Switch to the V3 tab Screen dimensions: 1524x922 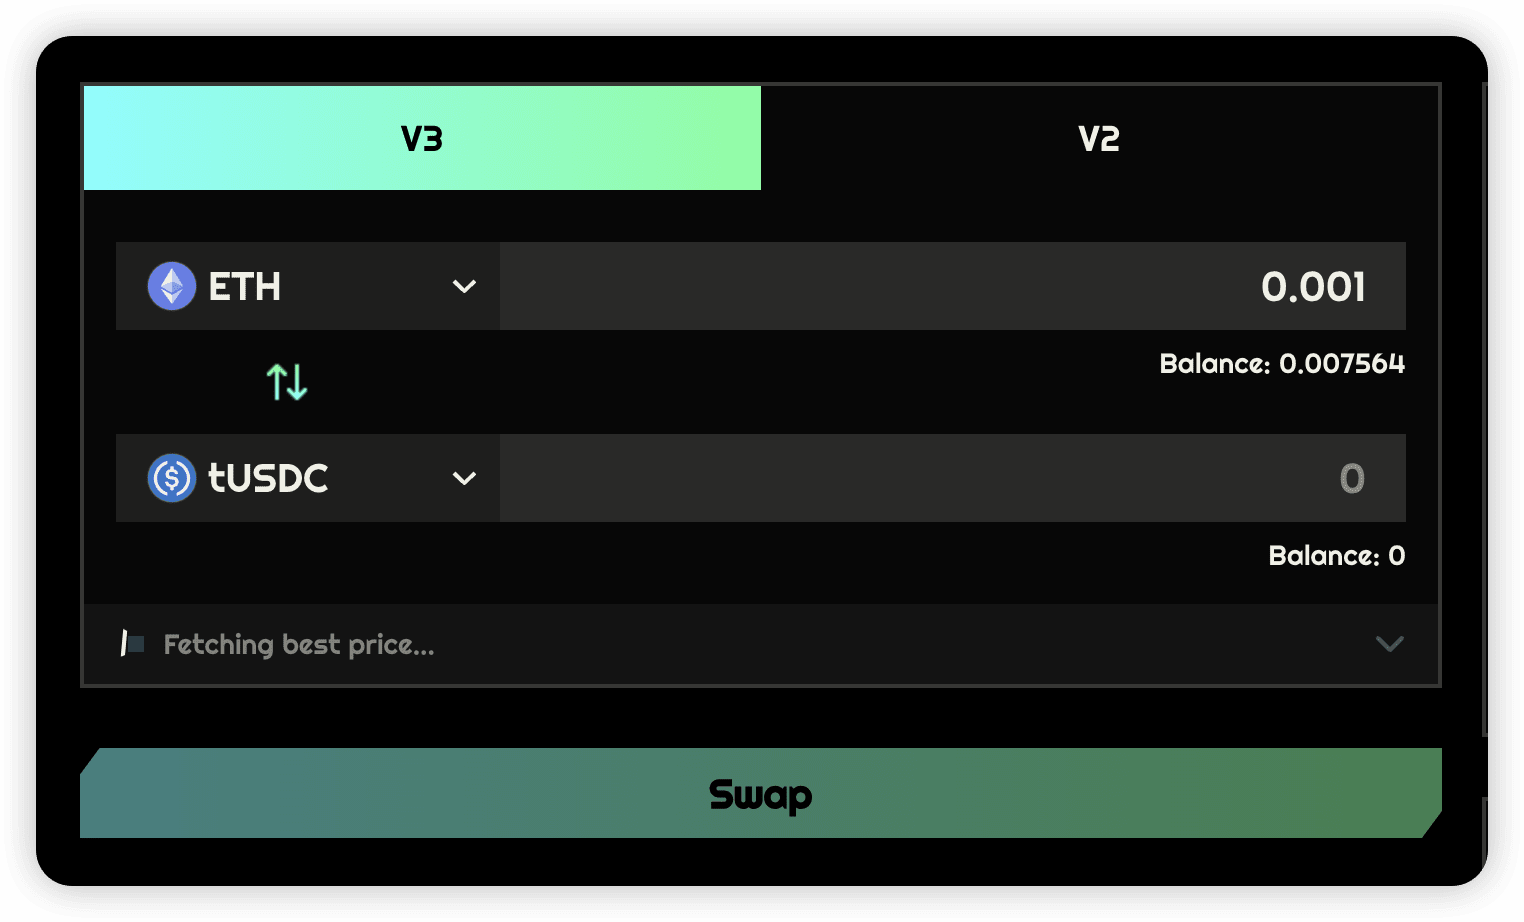coord(422,138)
